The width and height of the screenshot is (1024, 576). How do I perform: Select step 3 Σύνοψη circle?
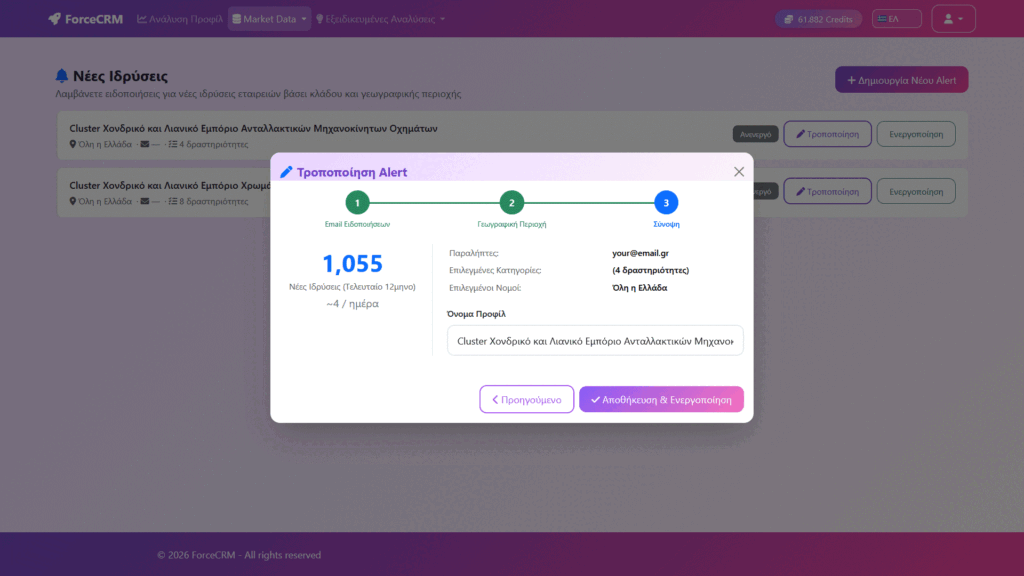click(x=666, y=203)
